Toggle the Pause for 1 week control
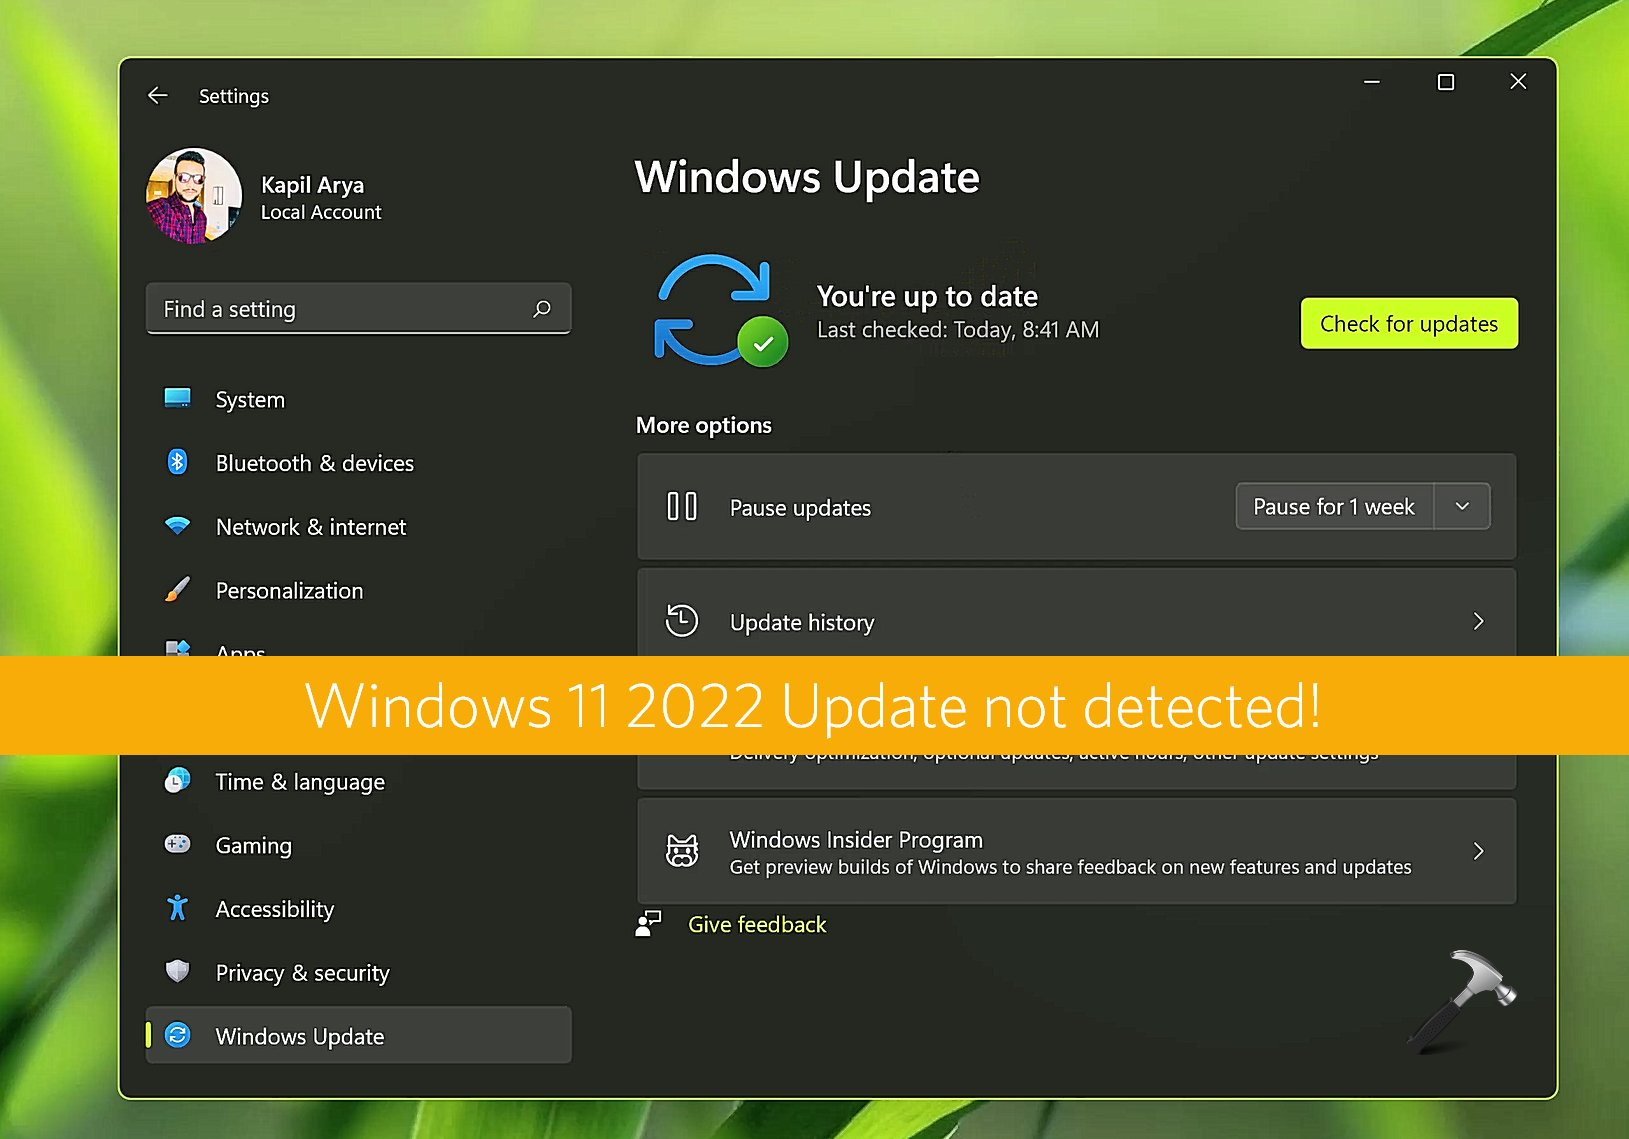 pyautogui.click(x=1333, y=506)
